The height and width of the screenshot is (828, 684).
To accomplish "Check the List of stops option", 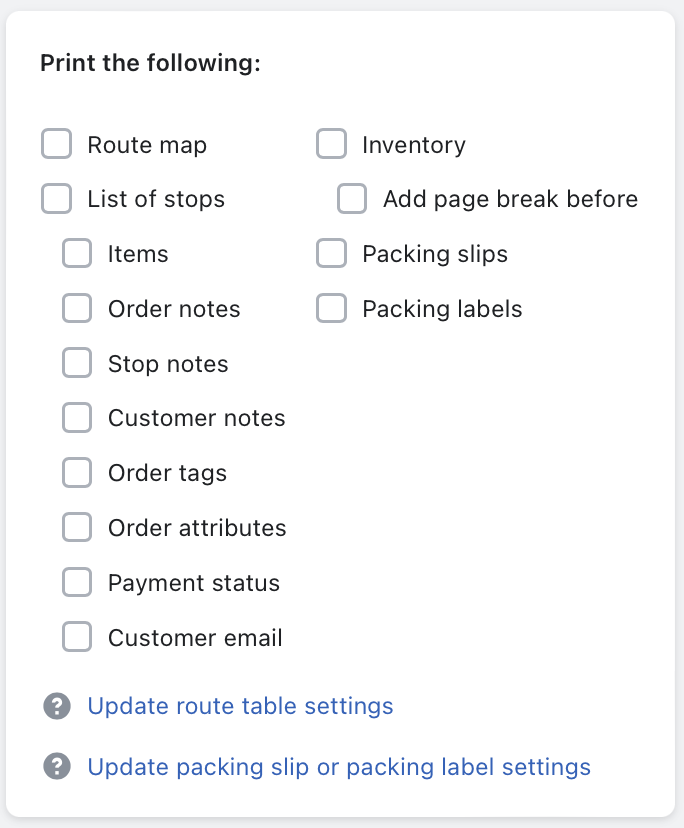I will [56, 199].
